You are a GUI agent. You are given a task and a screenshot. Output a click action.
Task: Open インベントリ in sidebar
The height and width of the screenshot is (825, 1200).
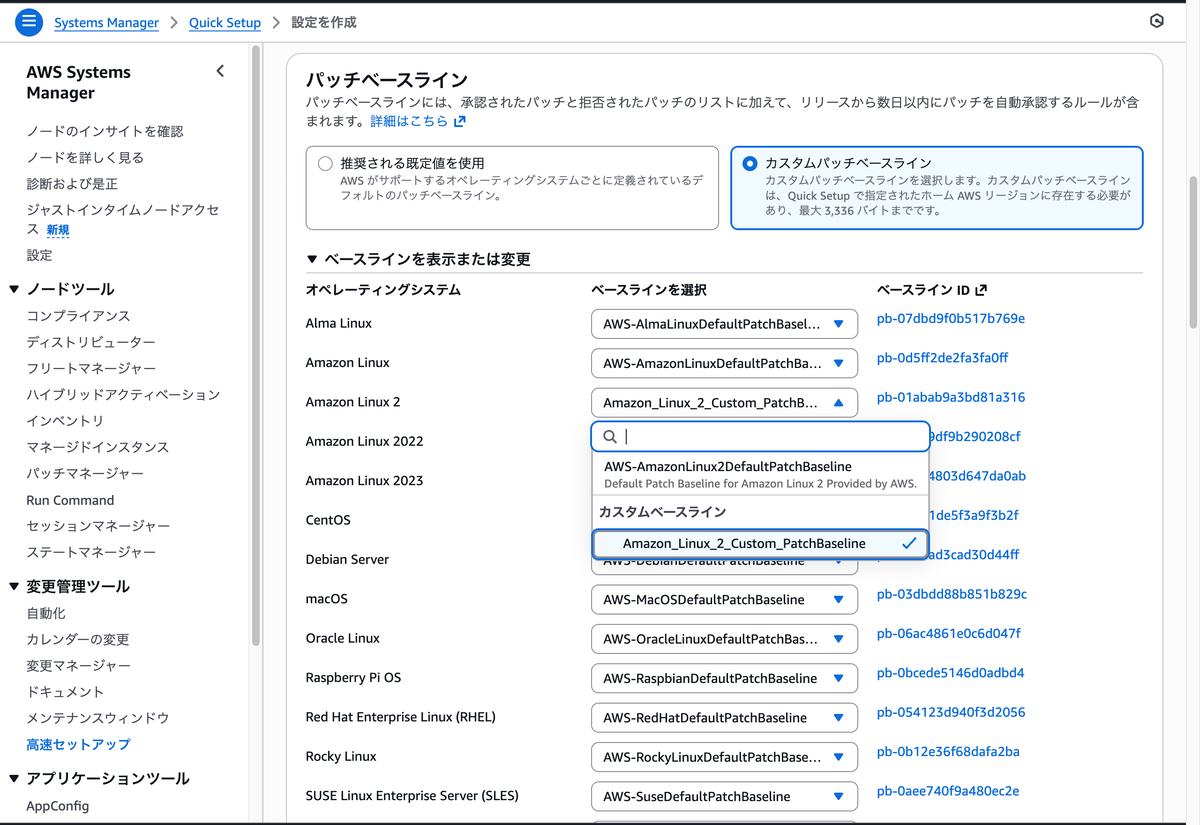(65, 421)
